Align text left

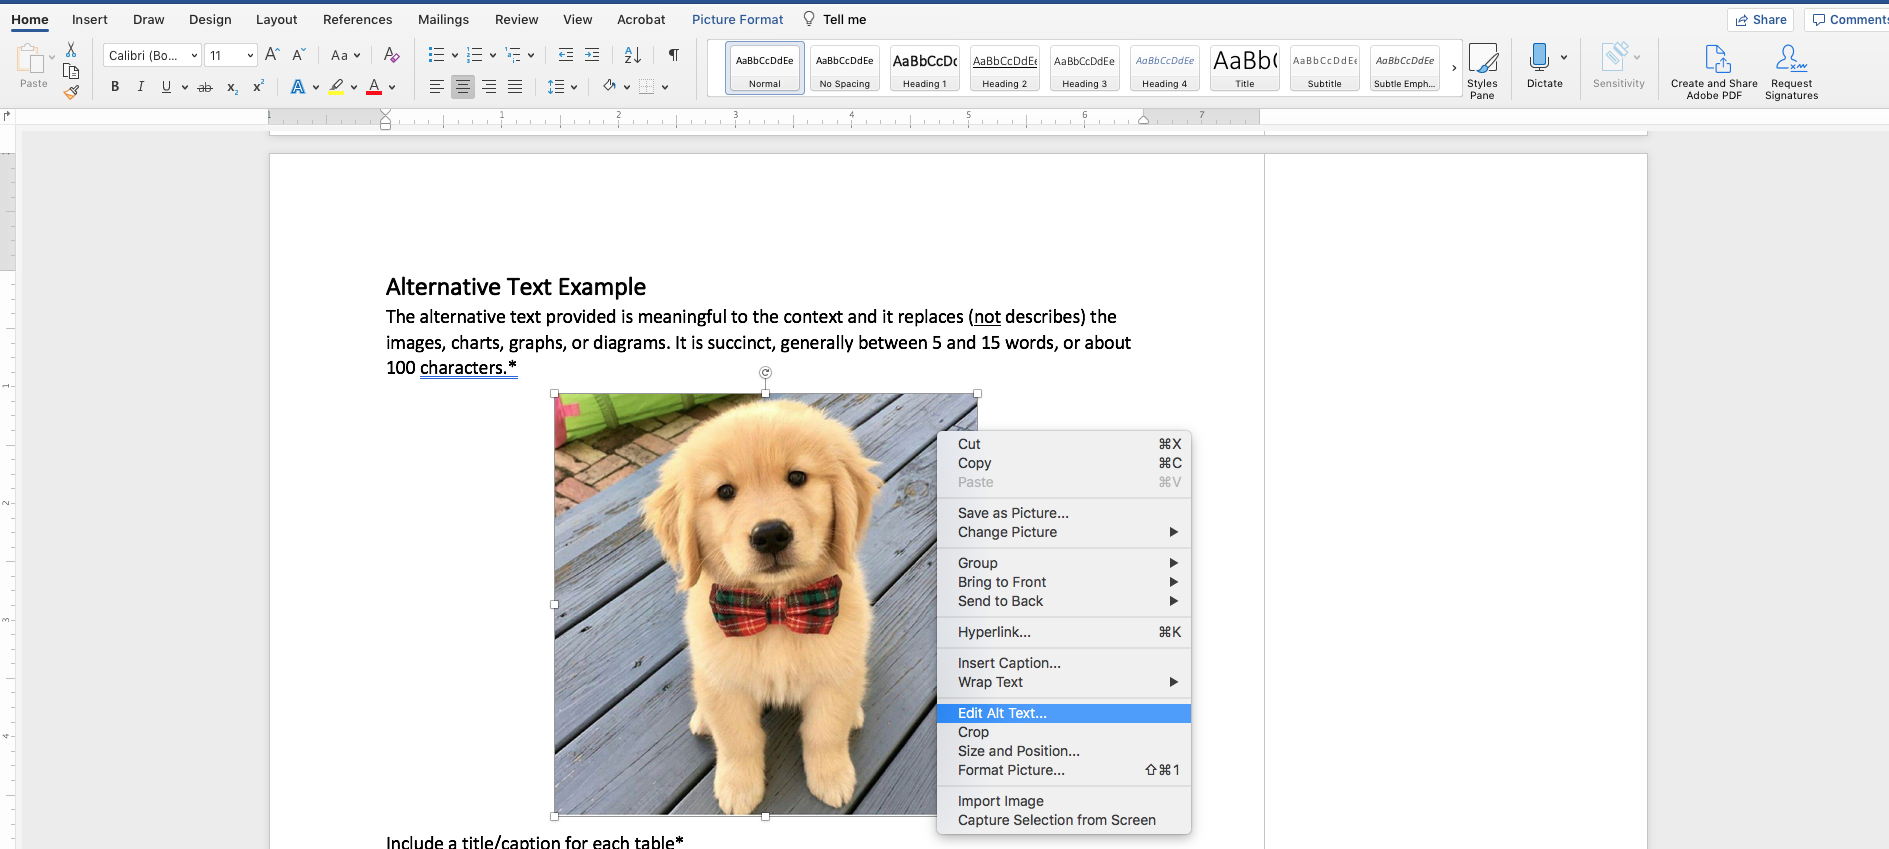[436, 87]
